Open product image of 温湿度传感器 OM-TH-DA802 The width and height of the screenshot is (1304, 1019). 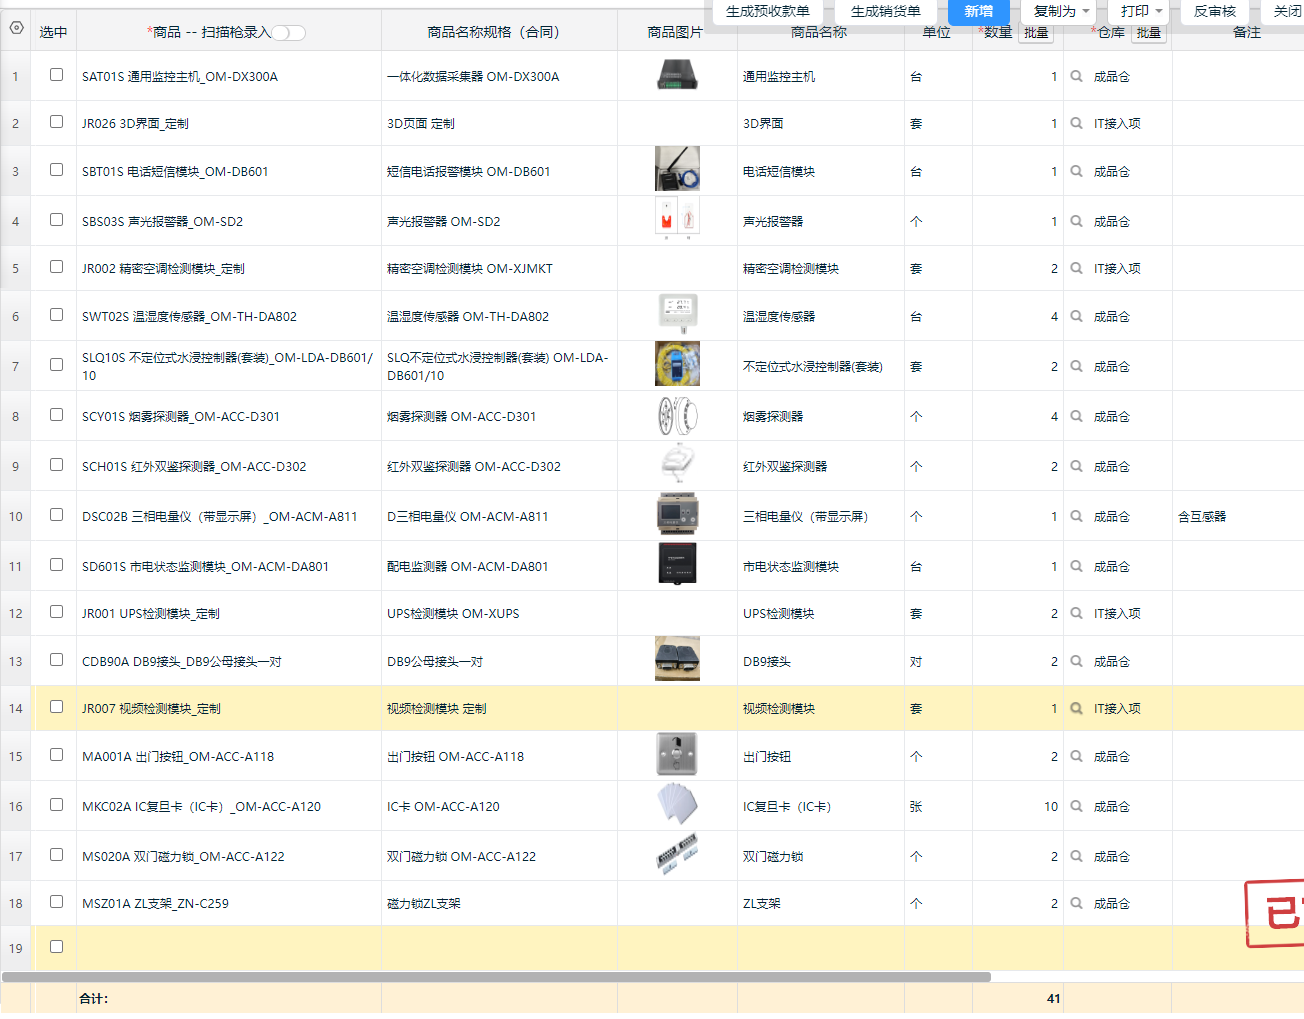[677, 314]
